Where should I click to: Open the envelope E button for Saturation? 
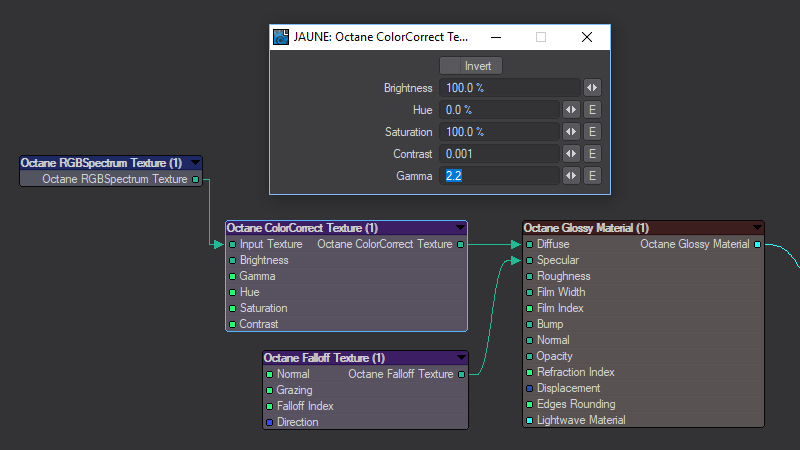(592, 132)
